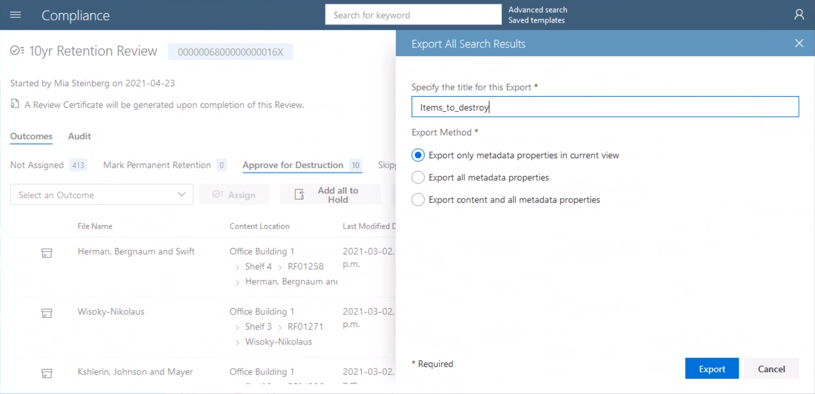
Task: Click the Assign button
Action: [234, 195]
